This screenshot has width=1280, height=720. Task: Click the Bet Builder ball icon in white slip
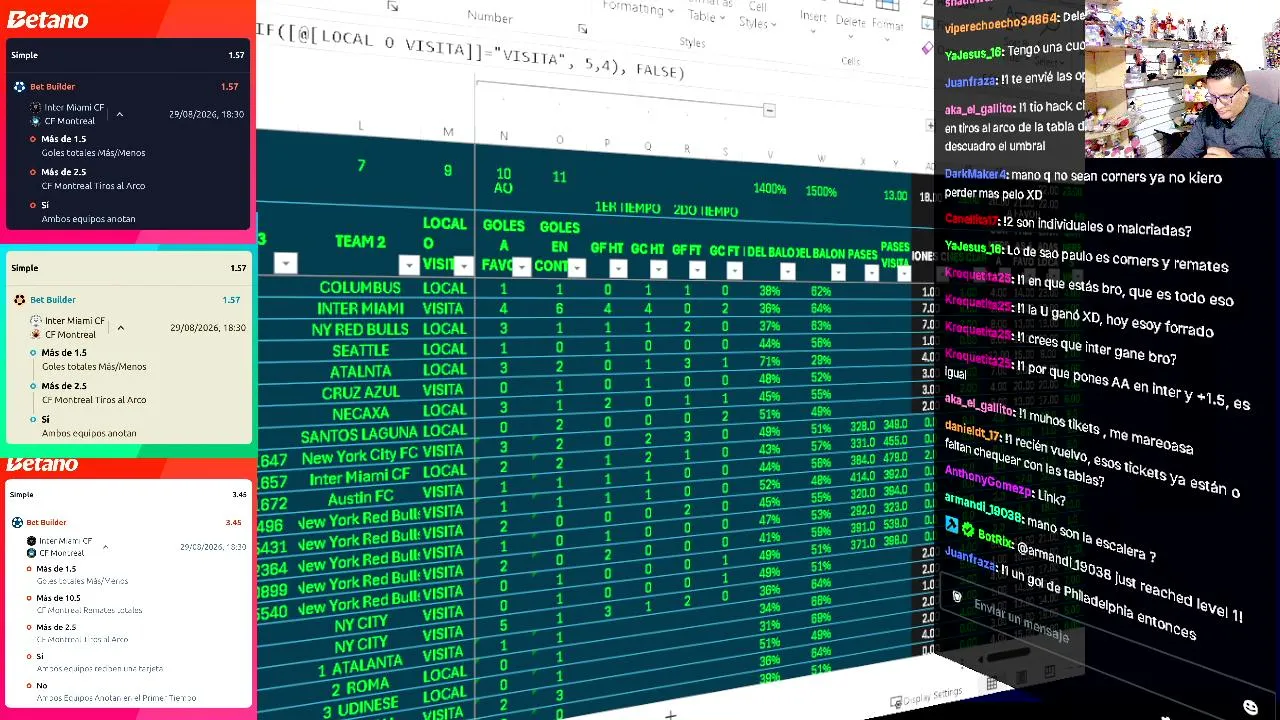pyautogui.click(x=17, y=522)
